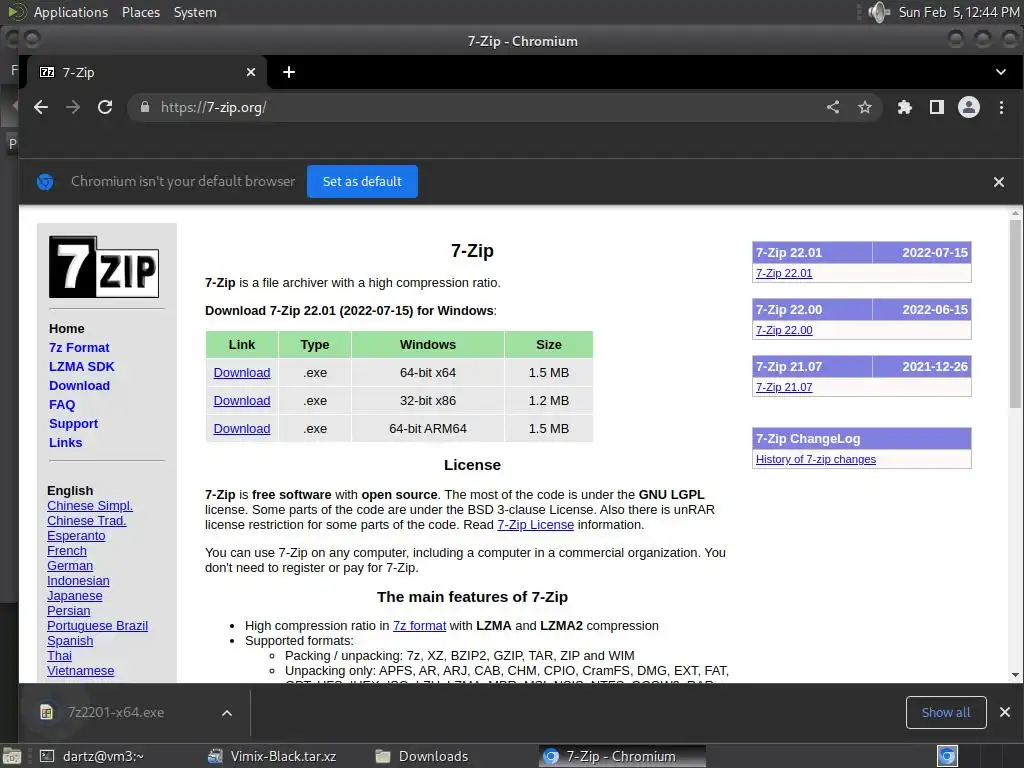Open the 7-Zip 21.07 news link
1024x768 pixels.
[784, 387]
